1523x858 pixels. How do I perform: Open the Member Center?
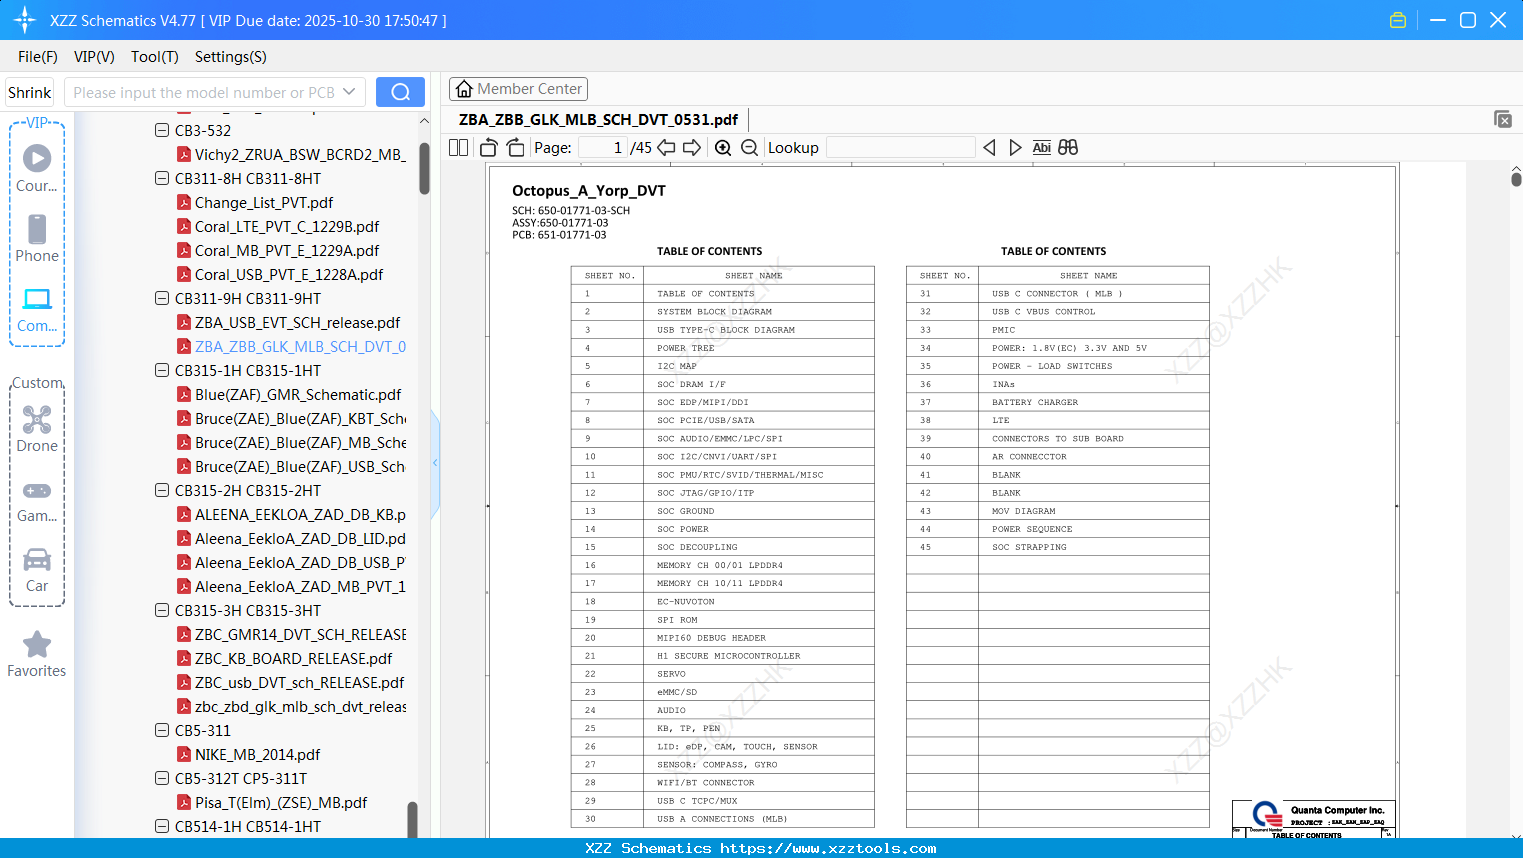click(518, 89)
